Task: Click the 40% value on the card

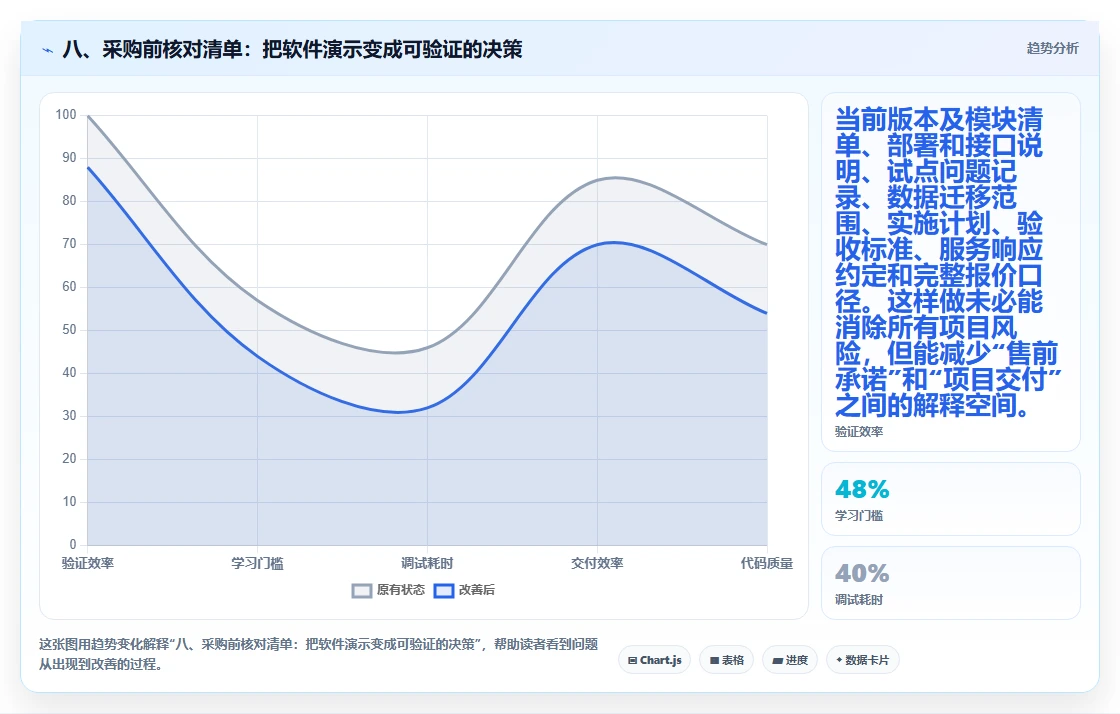Action: coord(862,573)
